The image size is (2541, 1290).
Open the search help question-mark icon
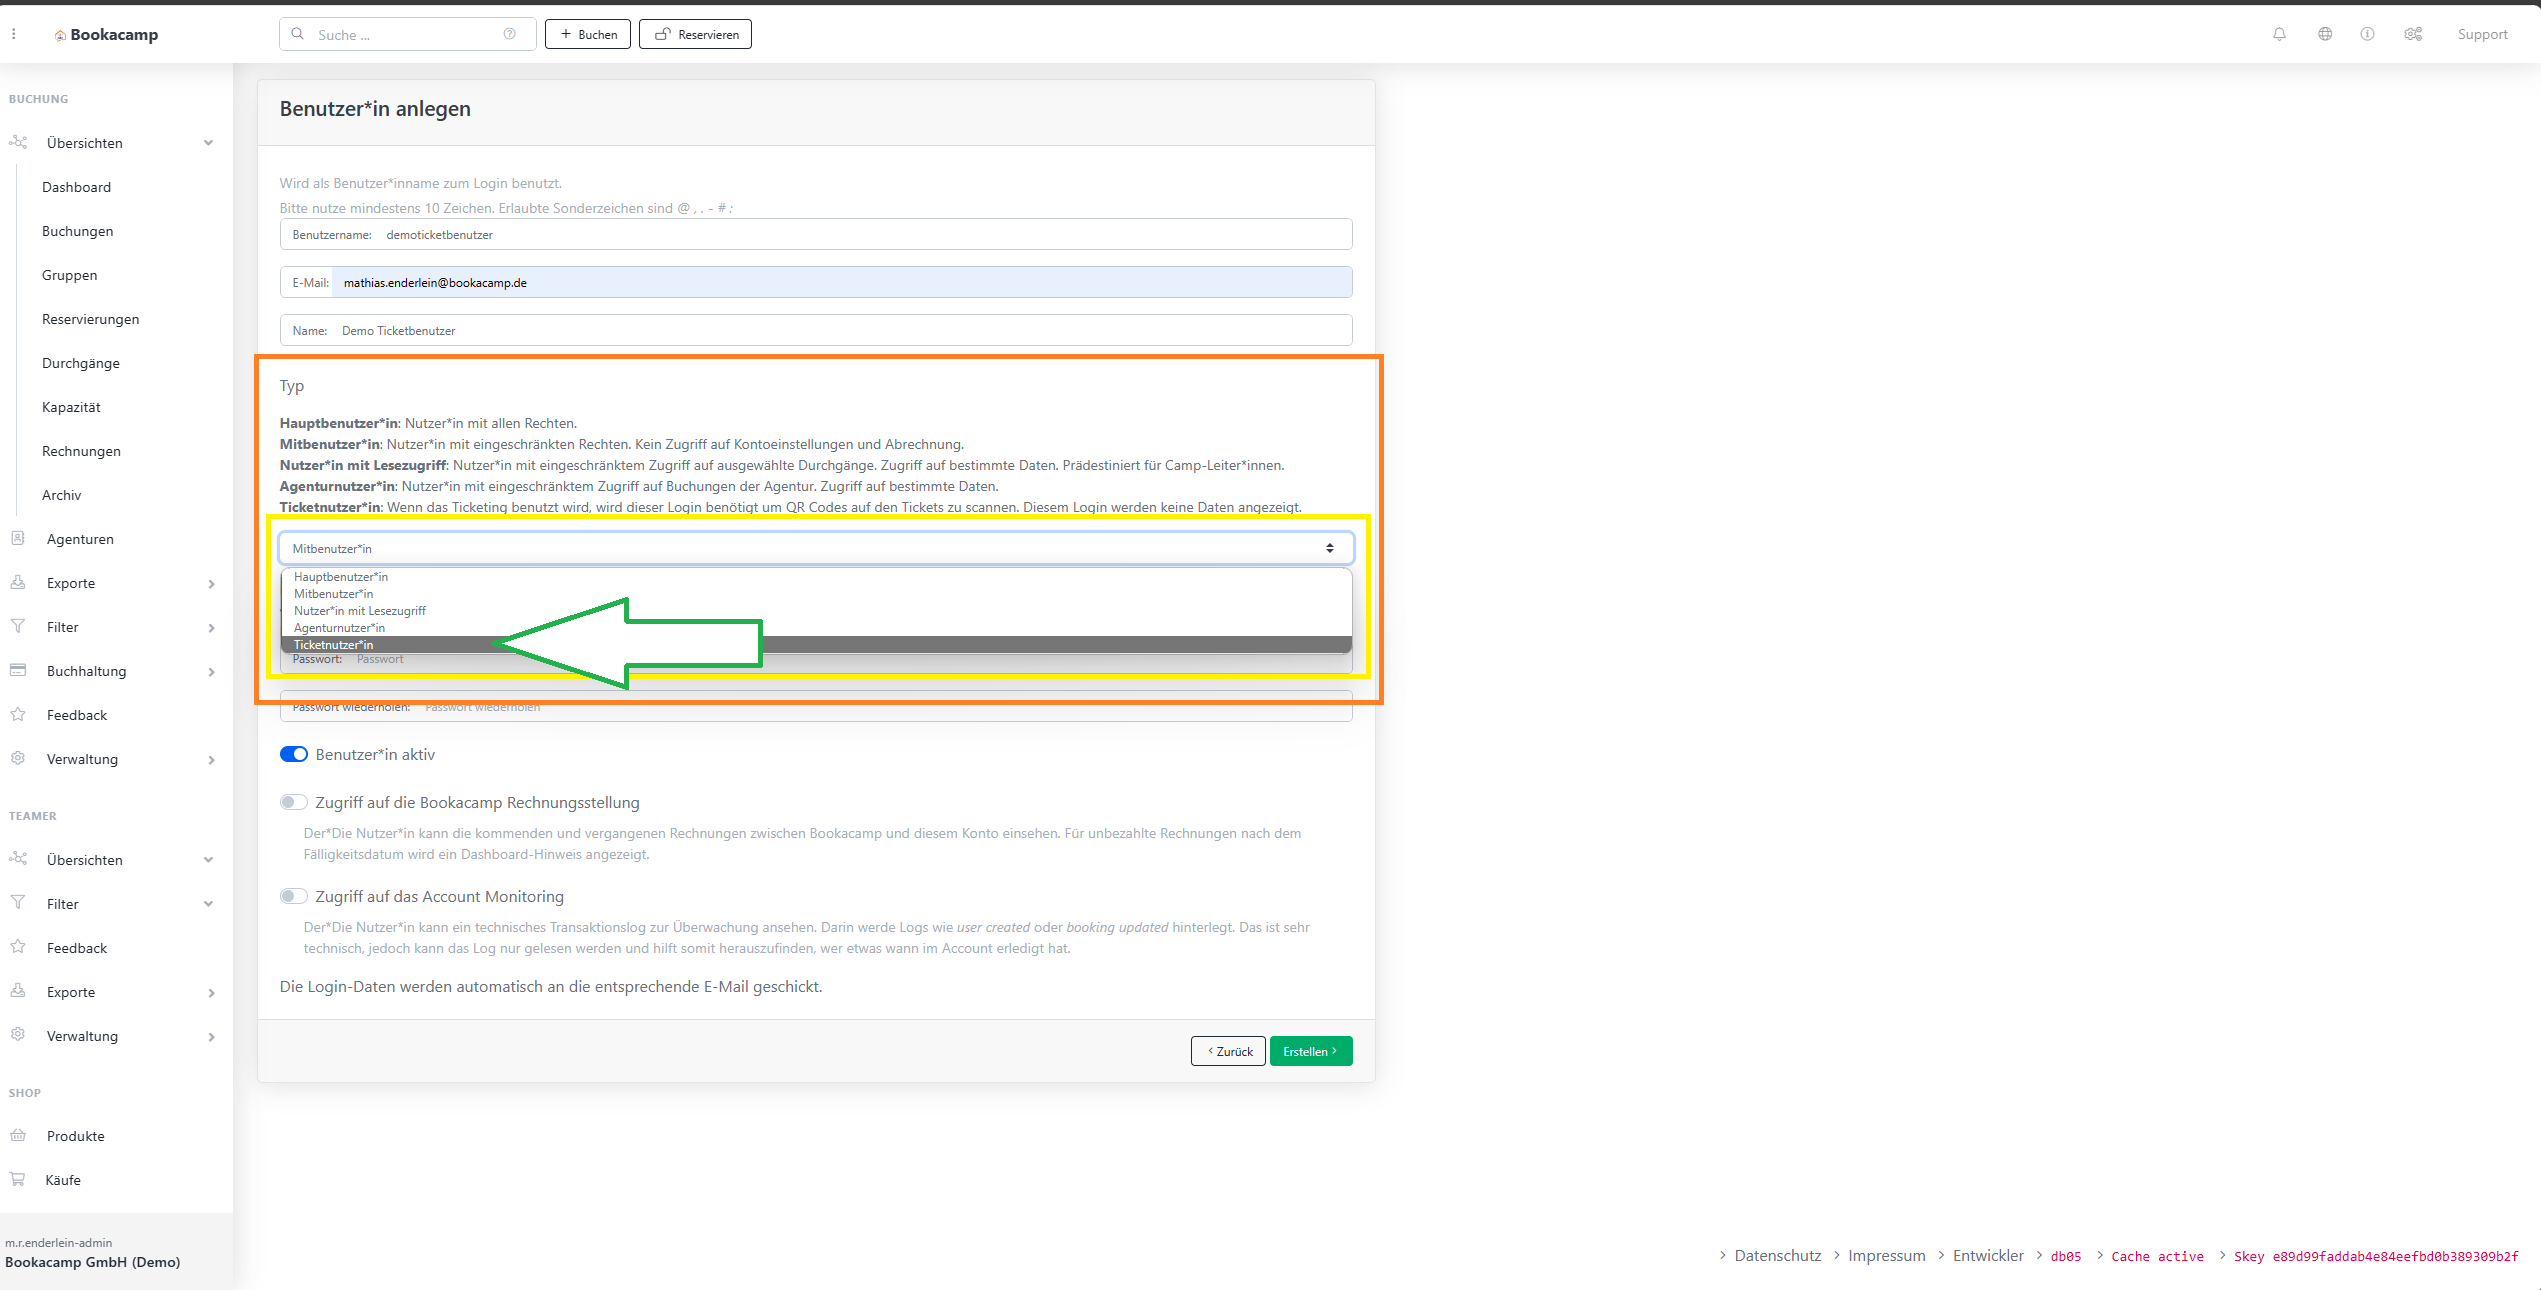(510, 34)
